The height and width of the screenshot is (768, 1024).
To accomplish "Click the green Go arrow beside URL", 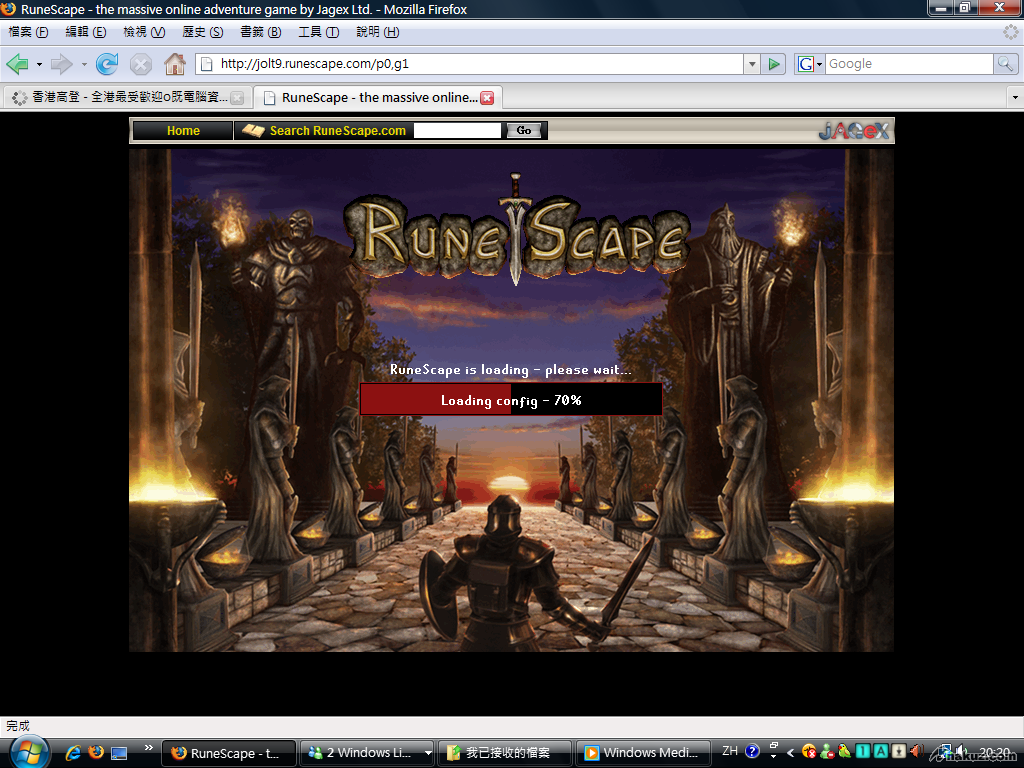I will click(x=774, y=64).
